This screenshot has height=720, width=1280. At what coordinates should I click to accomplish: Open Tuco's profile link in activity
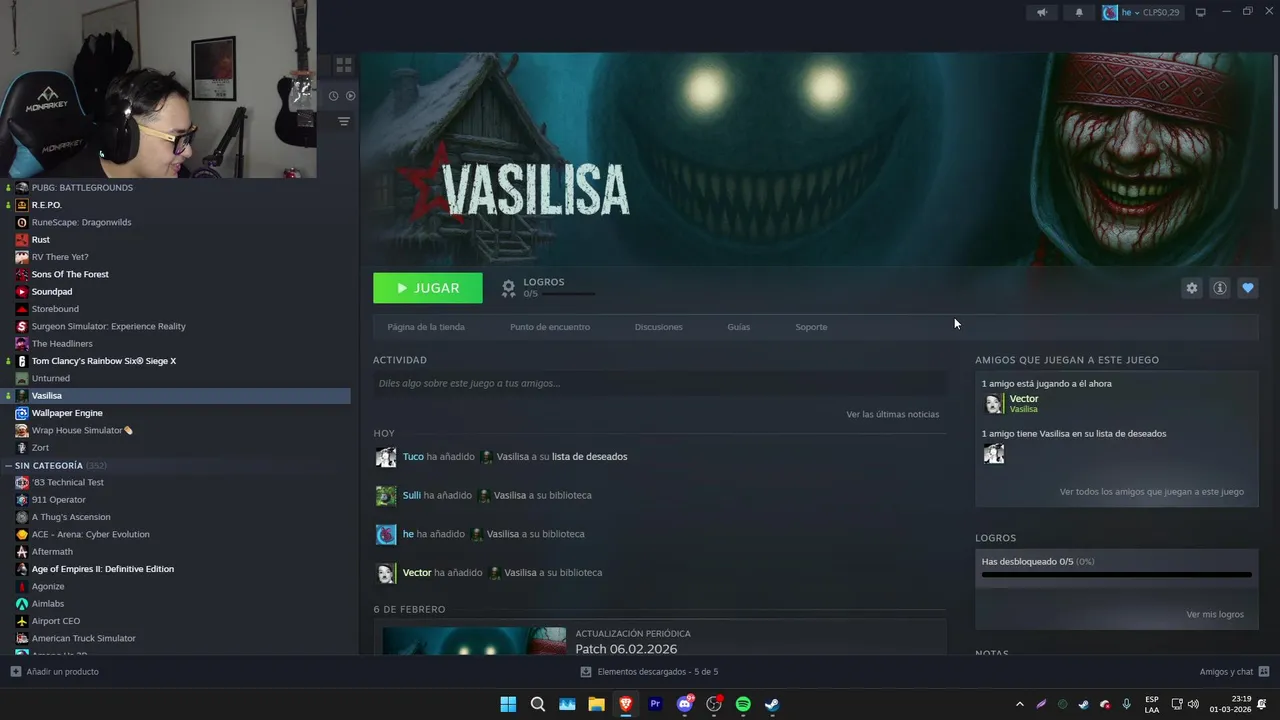(413, 457)
